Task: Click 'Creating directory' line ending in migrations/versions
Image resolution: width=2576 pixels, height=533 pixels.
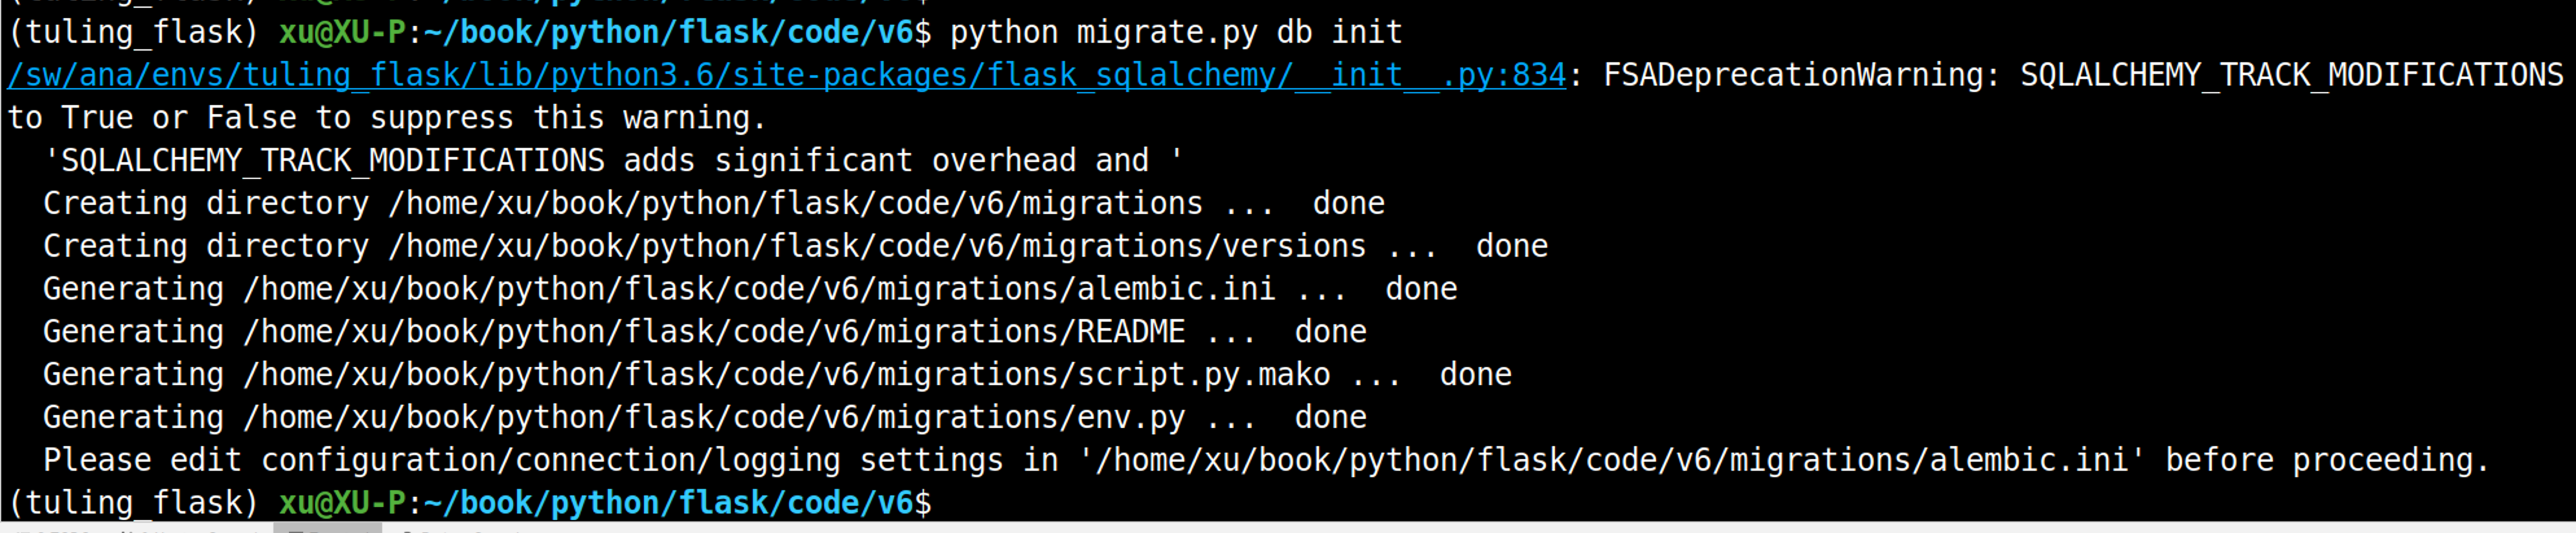Action: click(x=795, y=247)
